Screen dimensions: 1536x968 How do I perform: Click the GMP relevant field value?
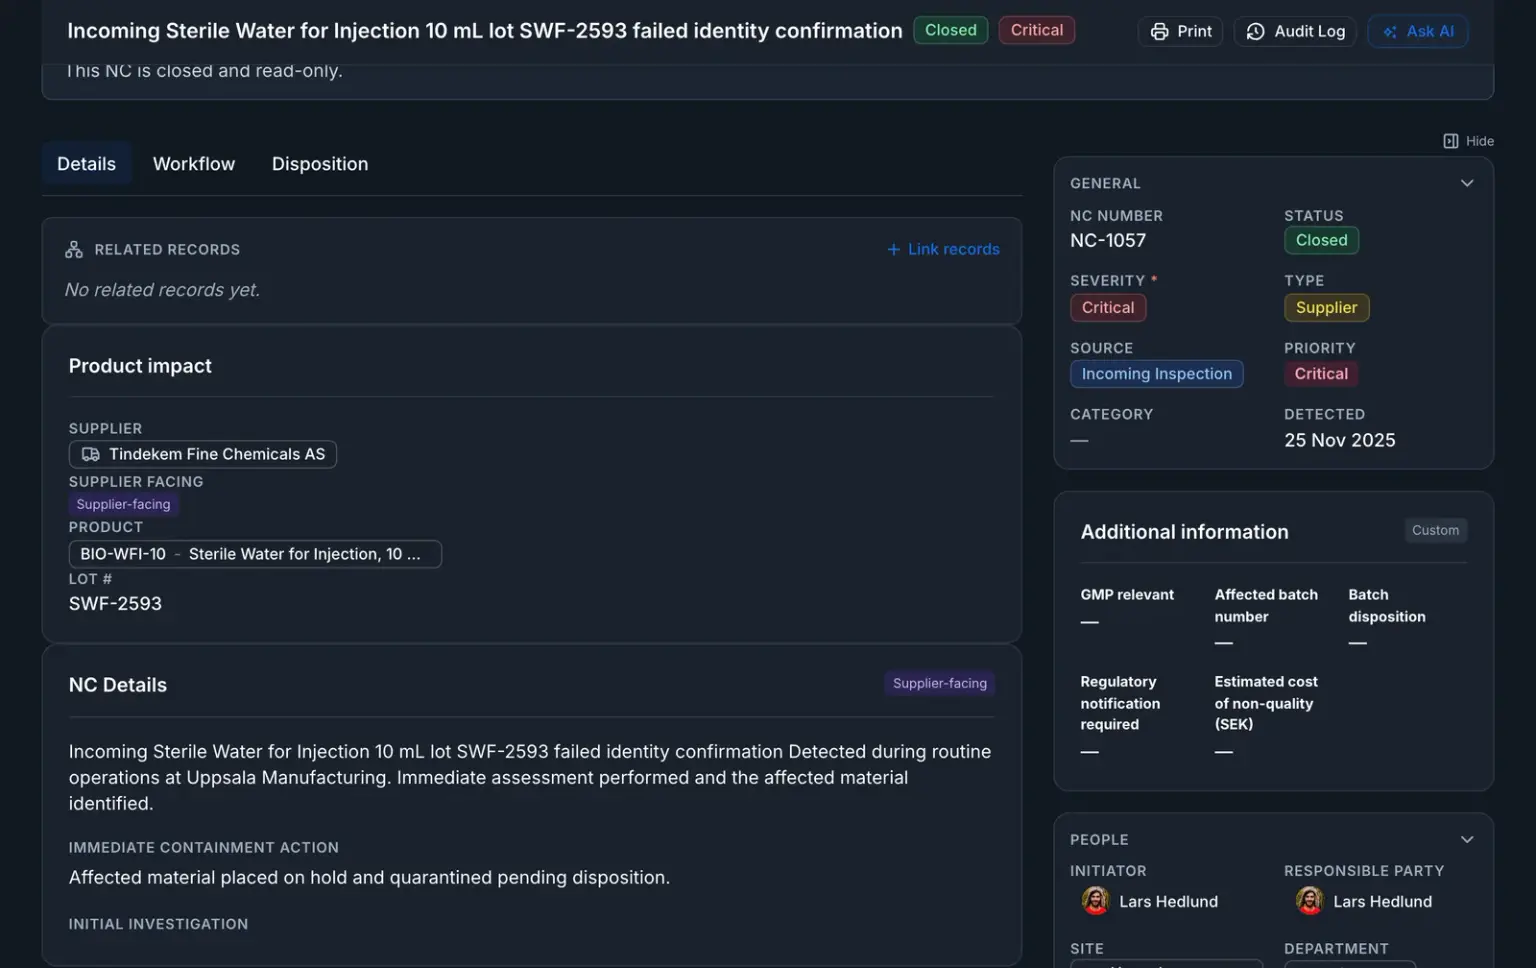[x=1090, y=622]
